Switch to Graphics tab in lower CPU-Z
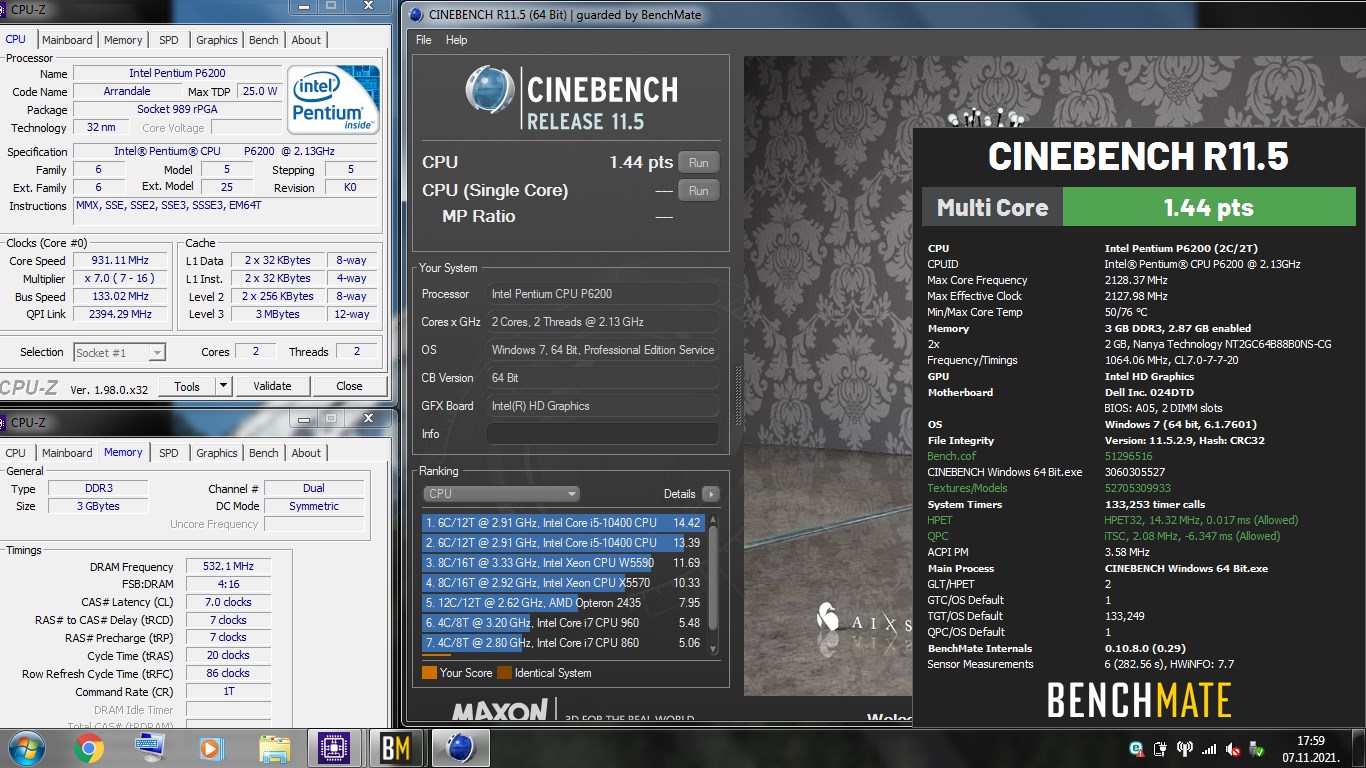Screen dimensions: 1366x768 pyautogui.click(x=217, y=453)
